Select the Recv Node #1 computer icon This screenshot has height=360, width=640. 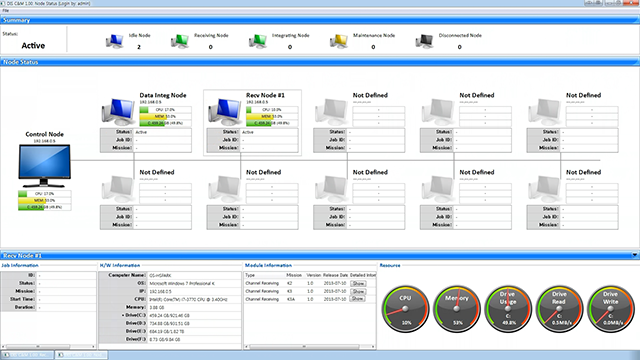[224, 111]
